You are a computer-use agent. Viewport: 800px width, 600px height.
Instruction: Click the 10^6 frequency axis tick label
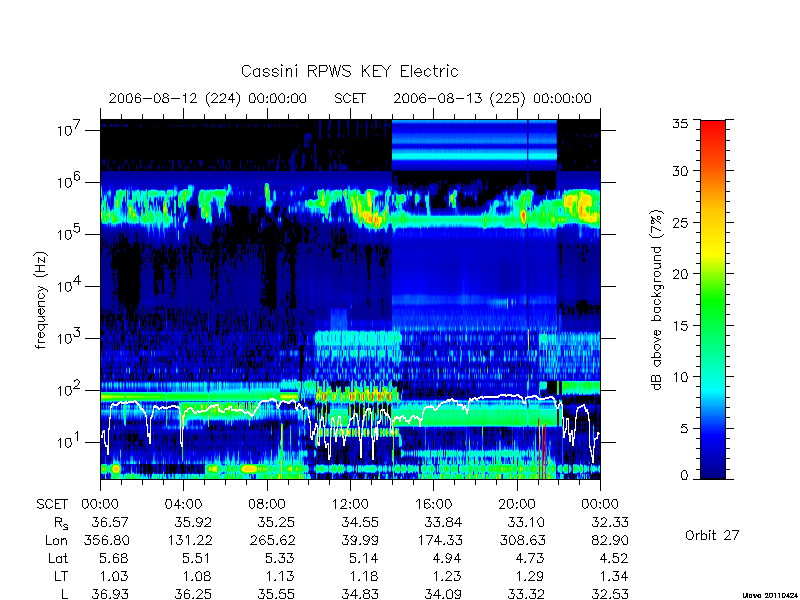[x=68, y=182]
